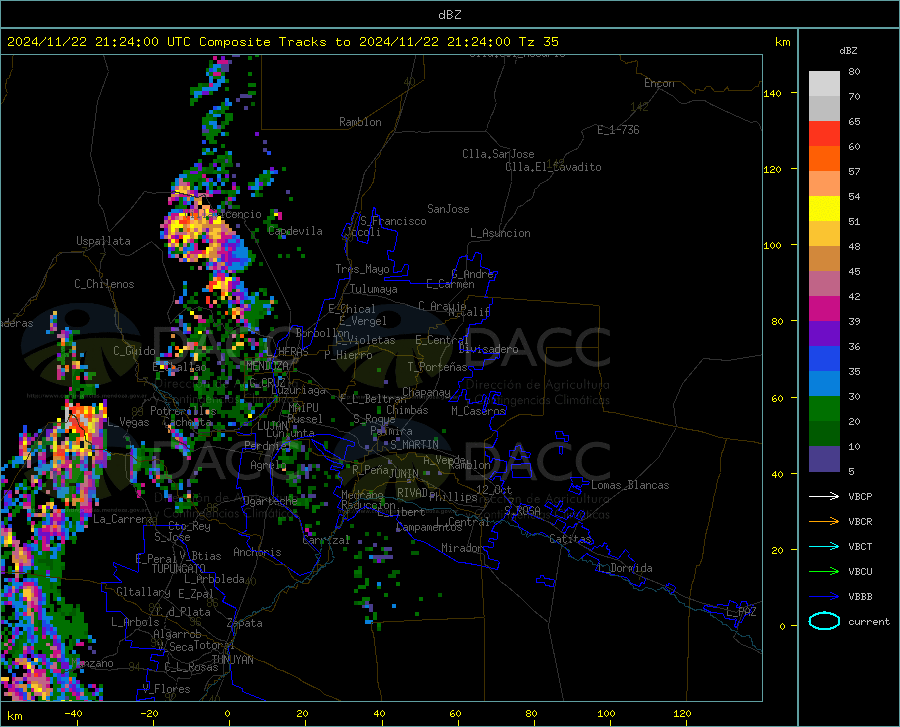Click the L_PAZ label at right
The width and height of the screenshot is (900, 727).
[x=741, y=612]
